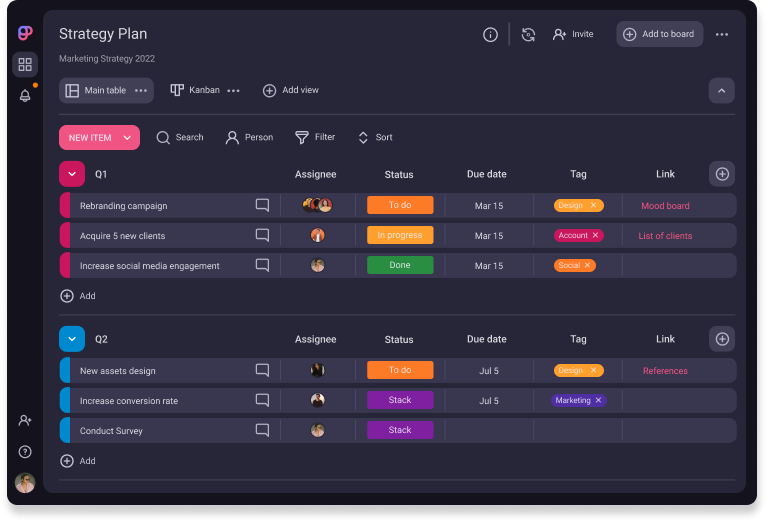Open comments for Conduct Survey
This screenshot has width=768, height=523.
(262, 431)
